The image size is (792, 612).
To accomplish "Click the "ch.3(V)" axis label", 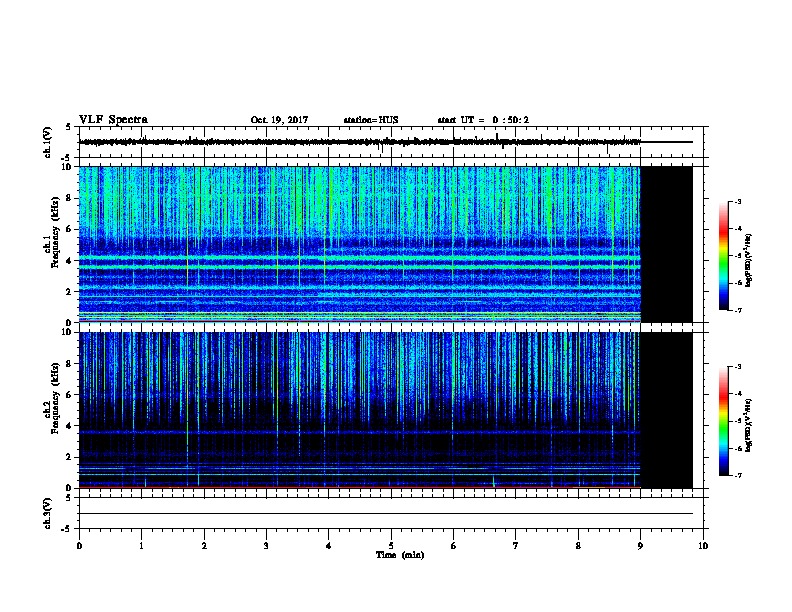I will 48,513.
